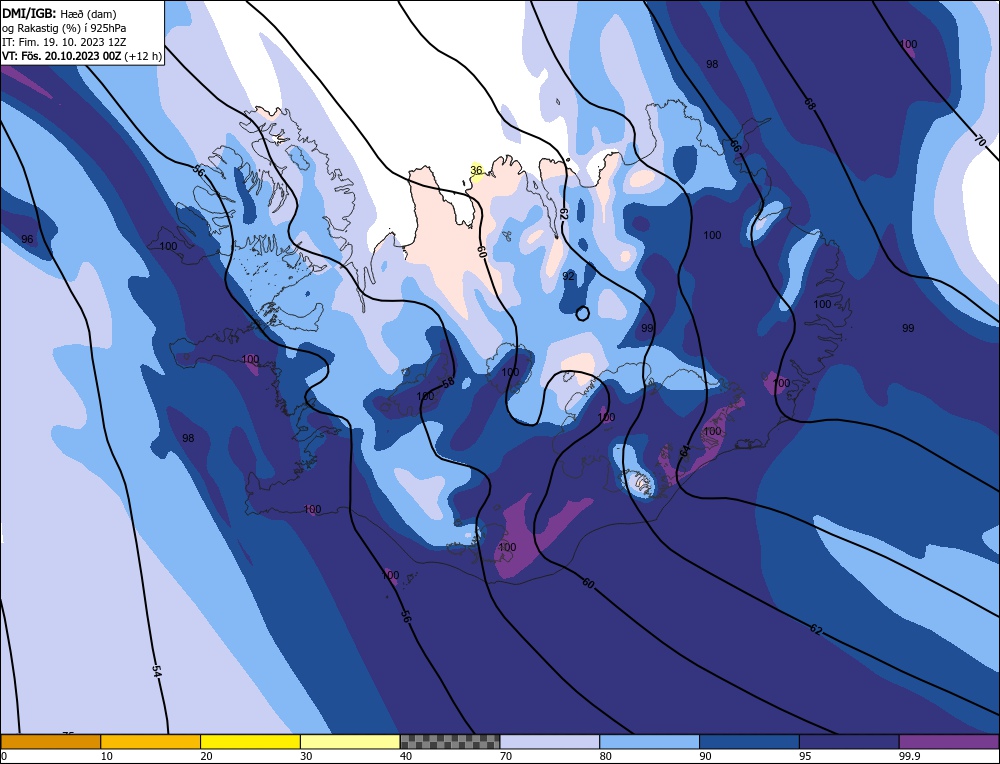Click the legend tick label 20
1000x764 pixels.
tap(206, 757)
